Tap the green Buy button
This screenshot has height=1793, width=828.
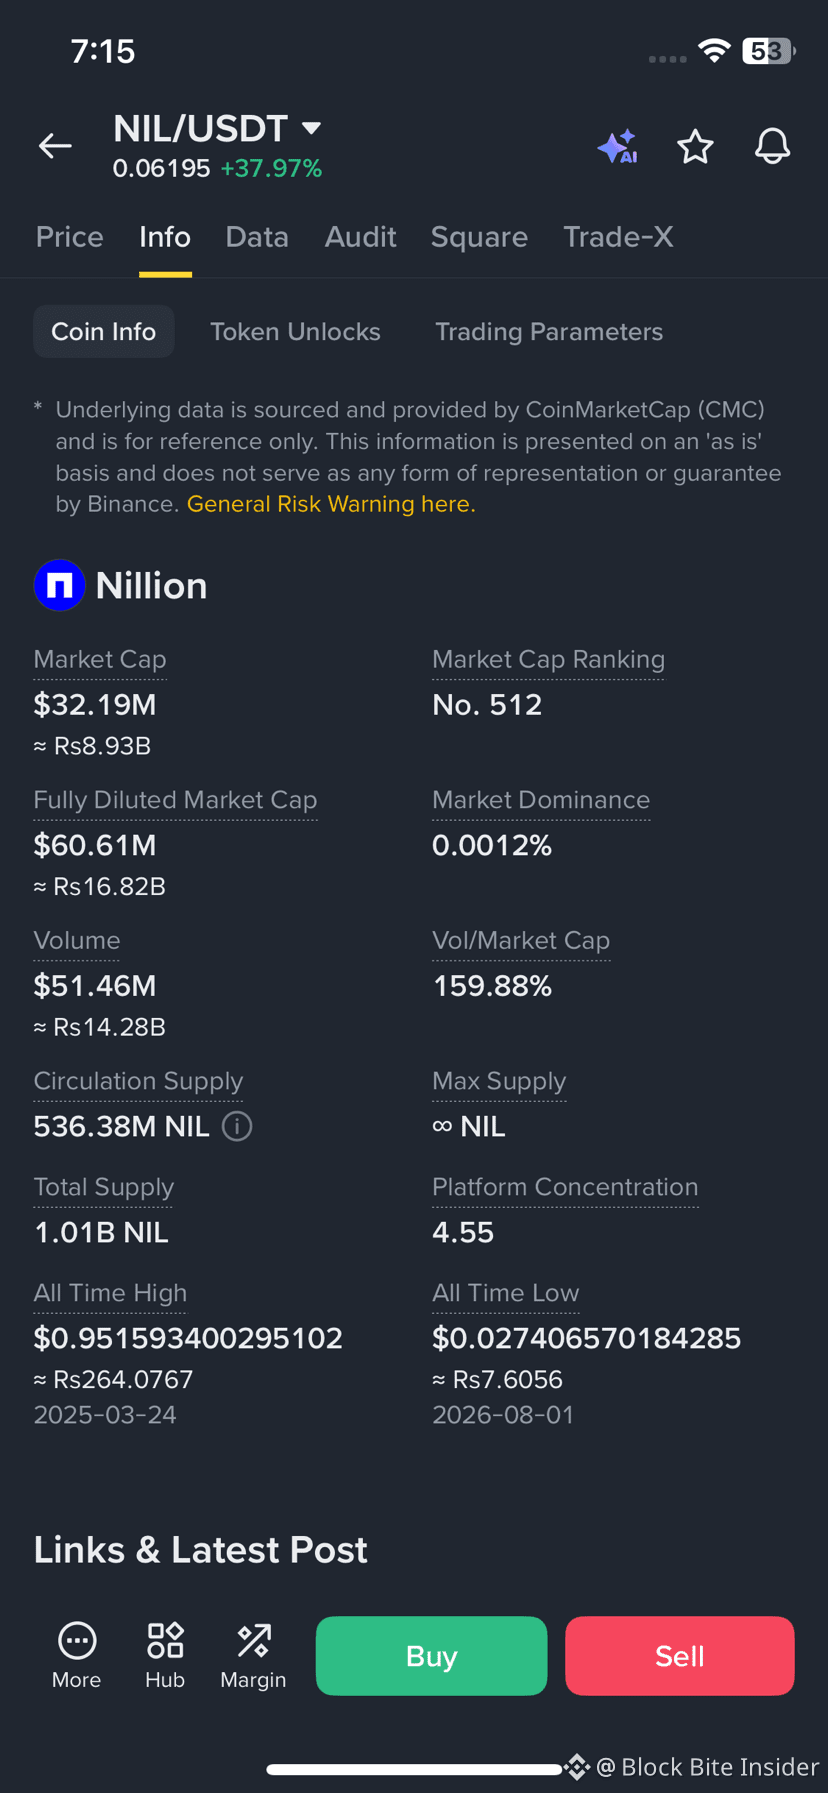(x=431, y=1656)
